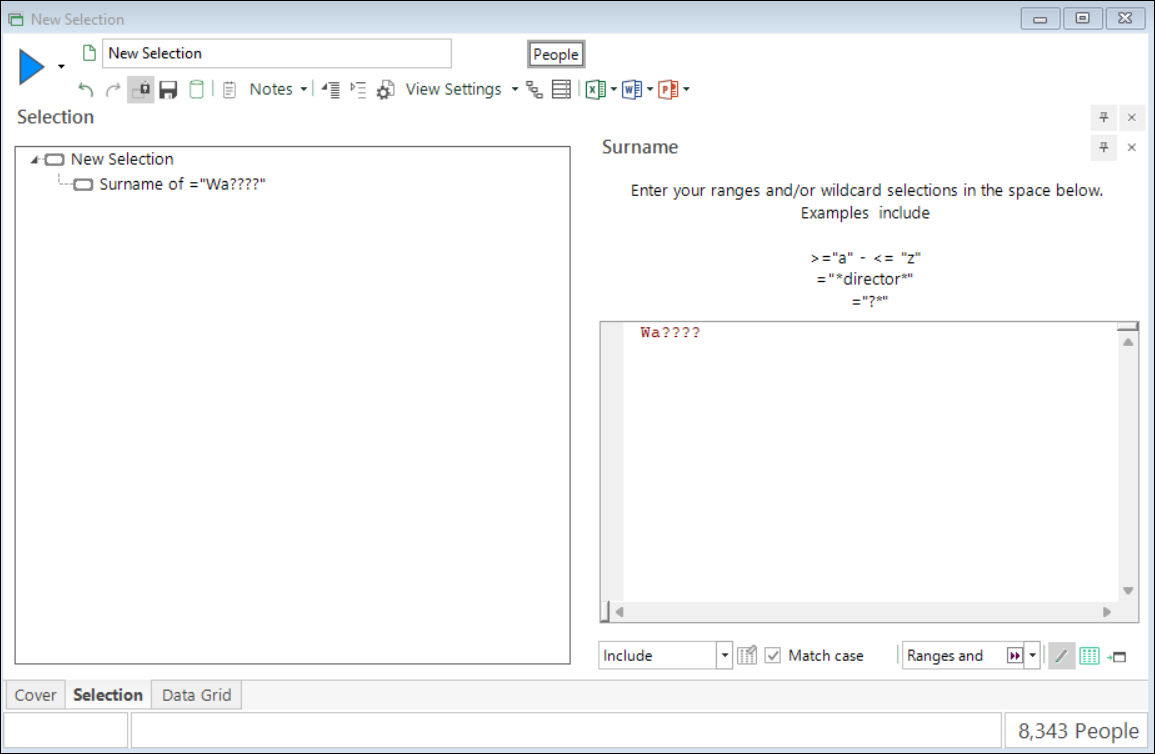
Task: Maximize the New Selection window
Action: click(1082, 18)
